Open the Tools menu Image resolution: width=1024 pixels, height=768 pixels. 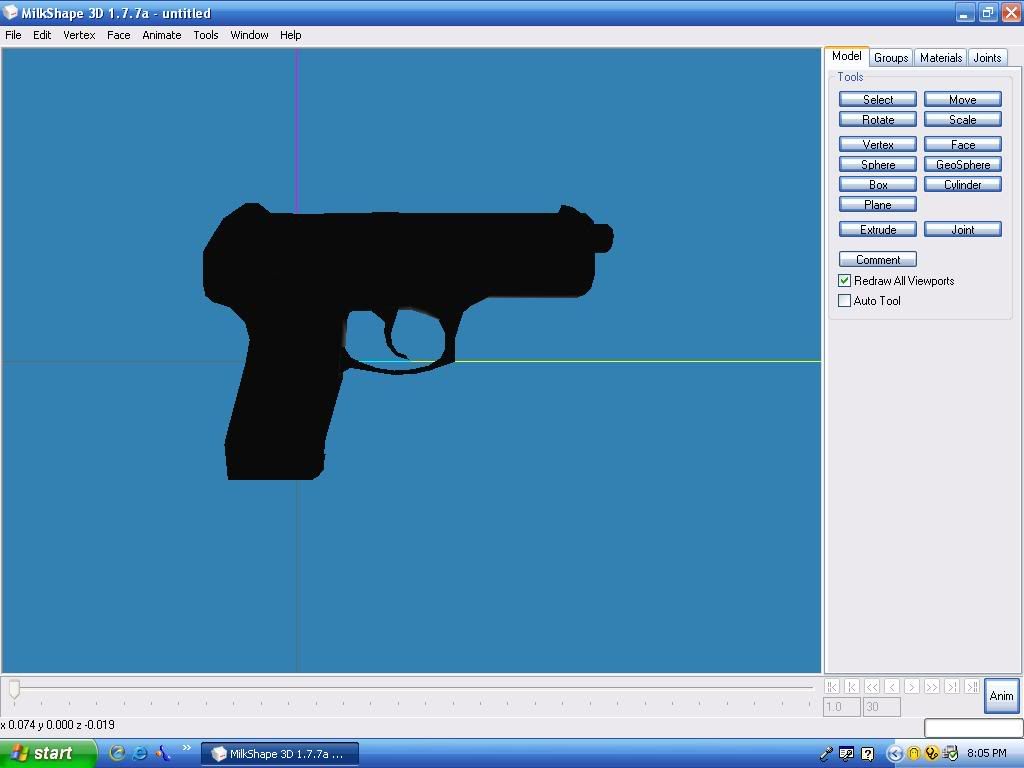point(206,35)
